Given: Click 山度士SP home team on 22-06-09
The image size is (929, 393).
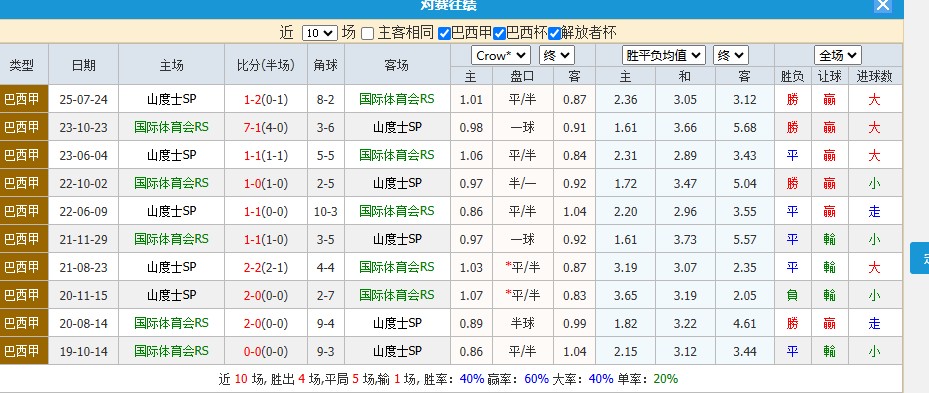Looking at the screenshot, I should (x=171, y=211).
